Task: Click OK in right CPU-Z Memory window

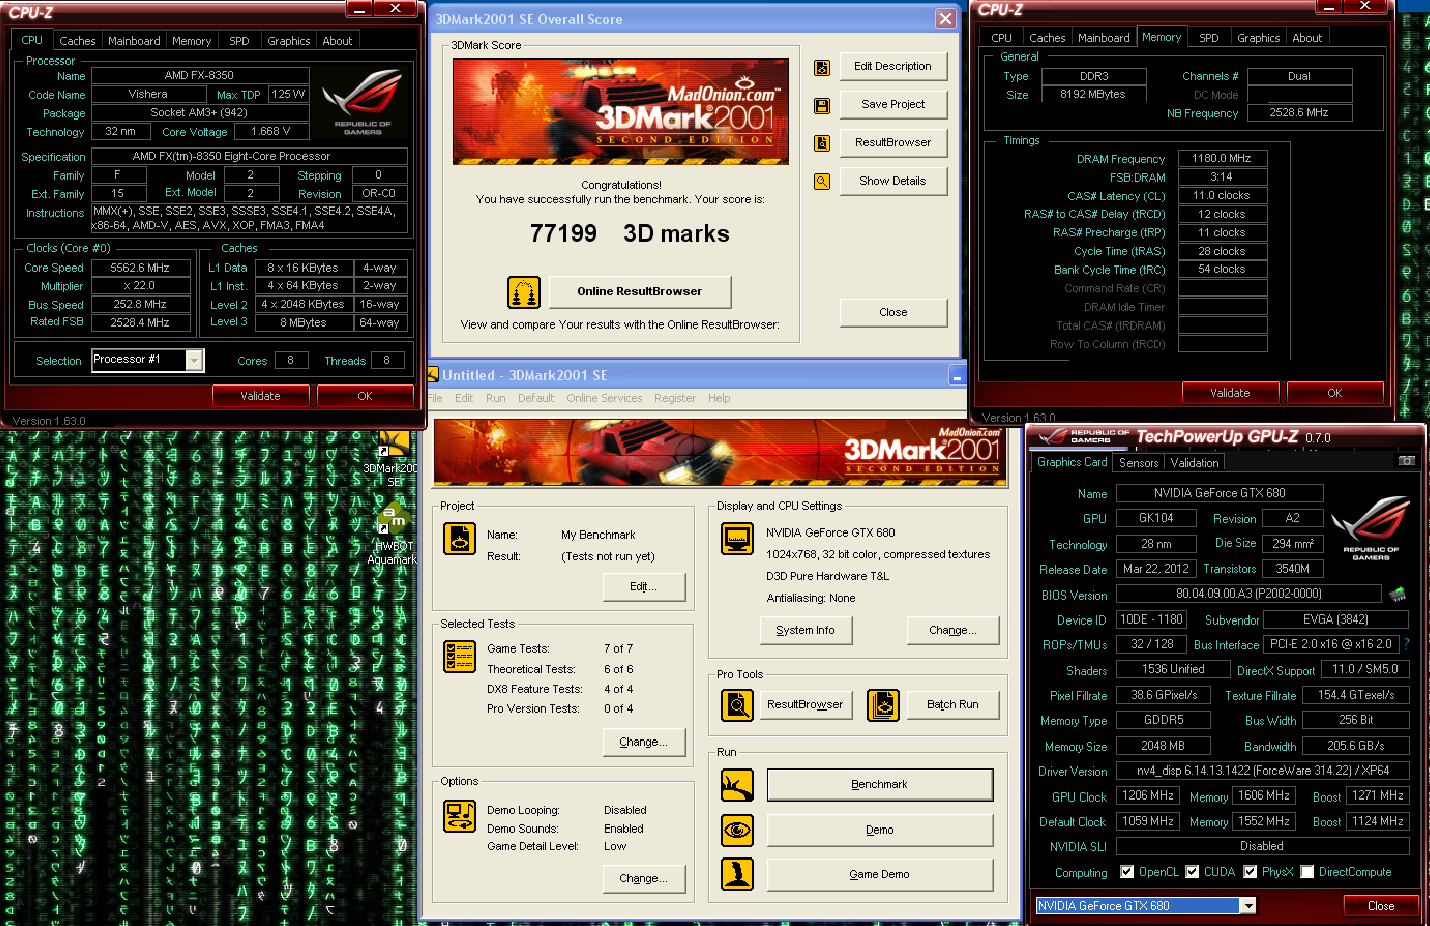Action: pyautogui.click(x=1335, y=393)
